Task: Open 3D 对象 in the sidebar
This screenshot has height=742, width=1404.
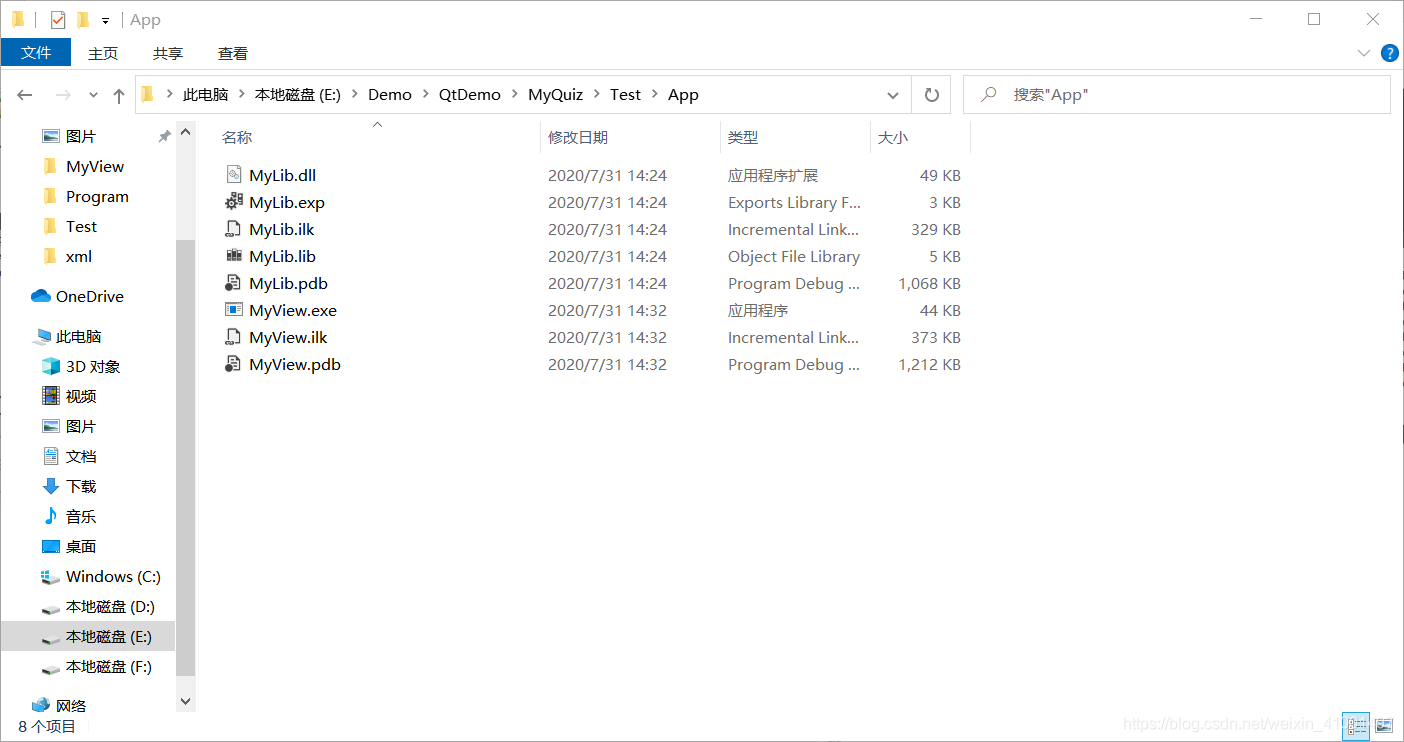Action: [81, 366]
